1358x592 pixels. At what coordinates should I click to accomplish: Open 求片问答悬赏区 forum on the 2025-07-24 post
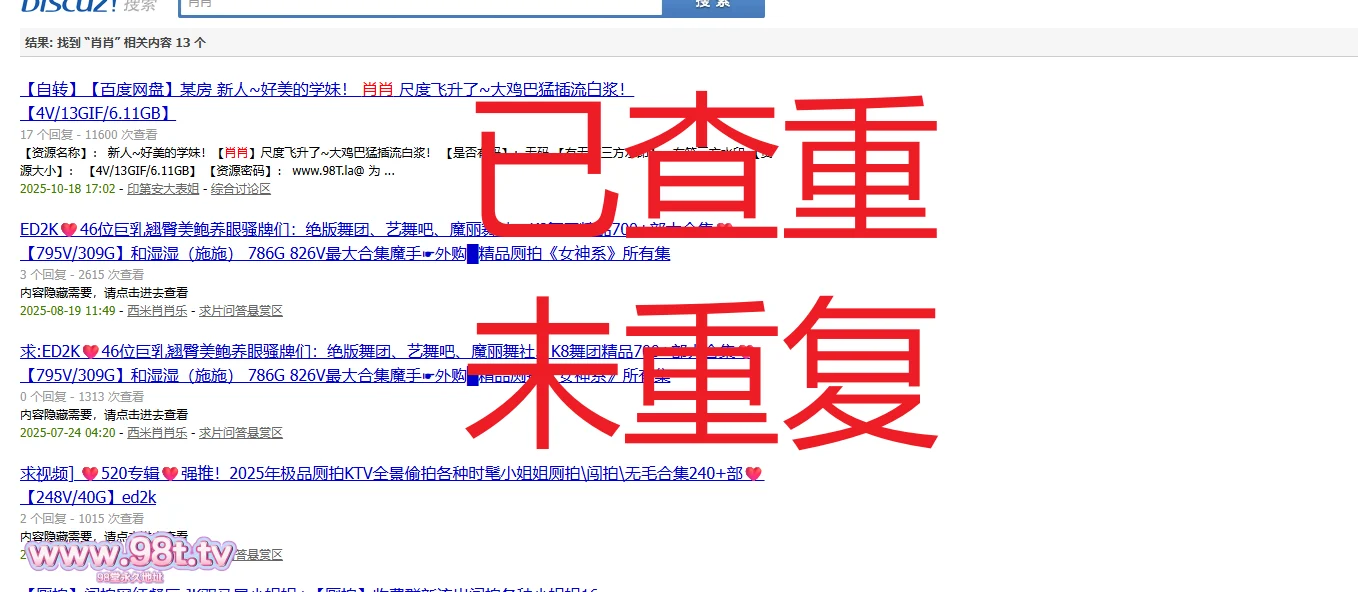[241, 433]
